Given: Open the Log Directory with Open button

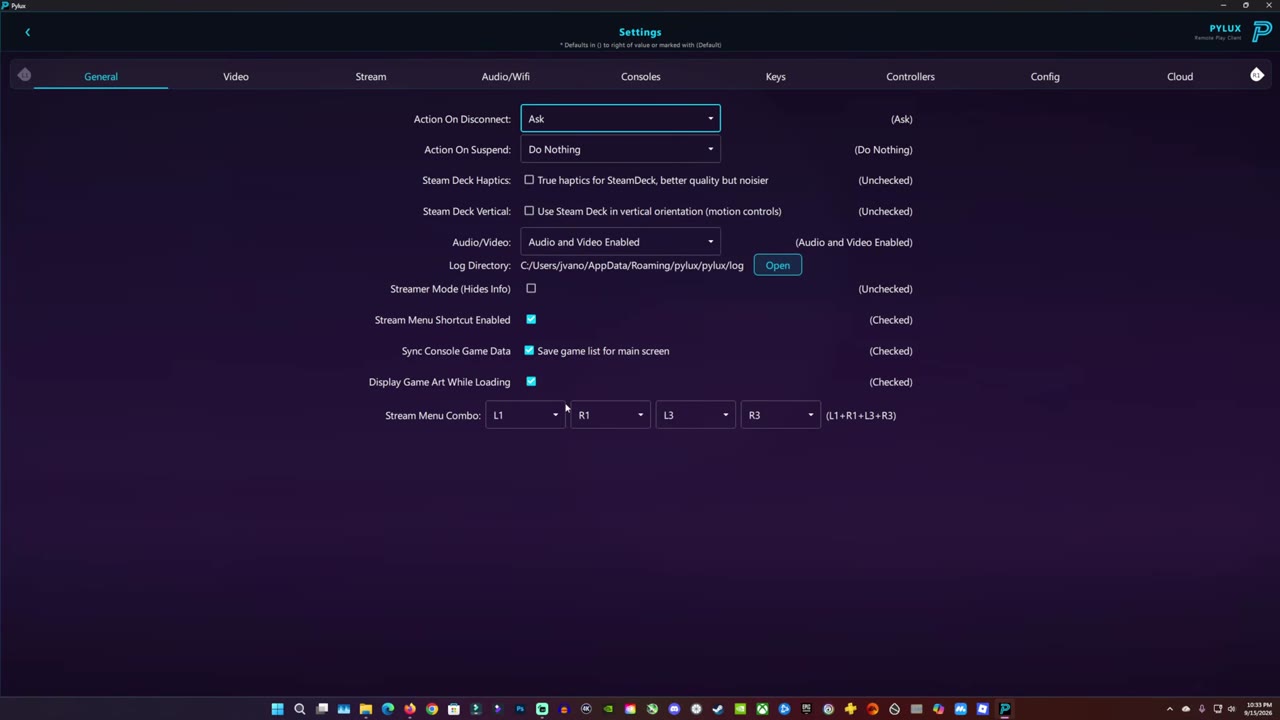Looking at the screenshot, I should click(x=778, y=265).
